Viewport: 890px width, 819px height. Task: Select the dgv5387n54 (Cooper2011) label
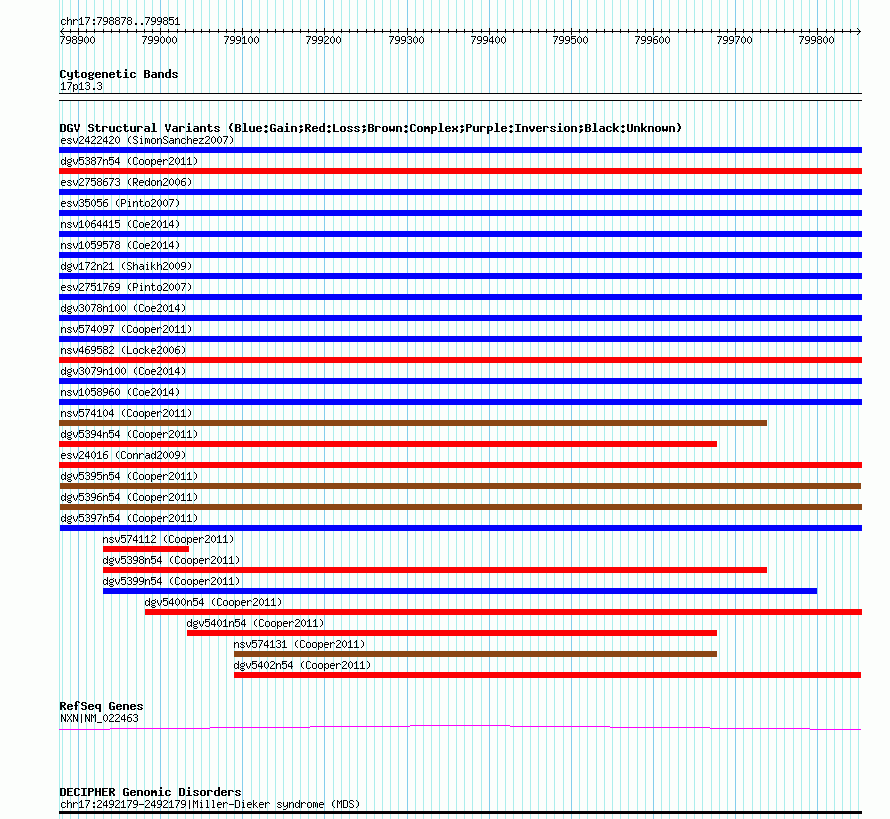click(x=129, y=161)
